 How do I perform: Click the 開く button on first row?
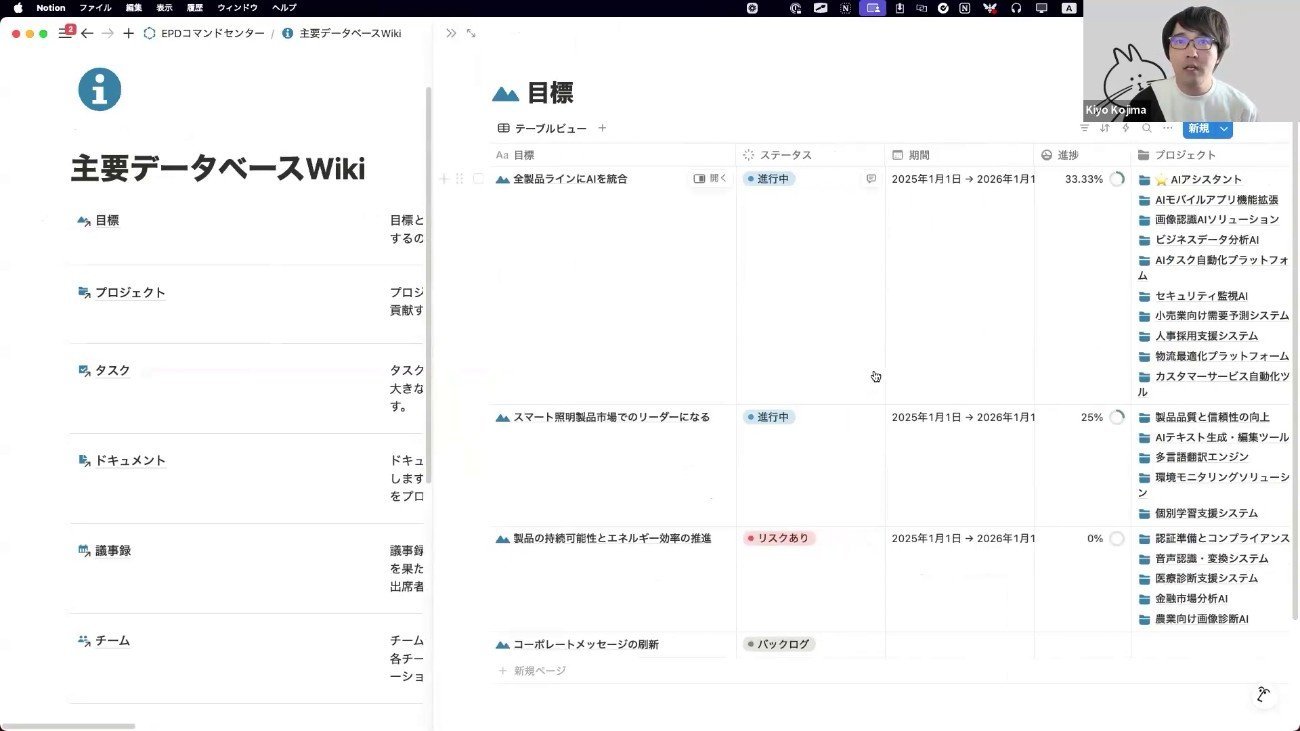coord(711,179)
